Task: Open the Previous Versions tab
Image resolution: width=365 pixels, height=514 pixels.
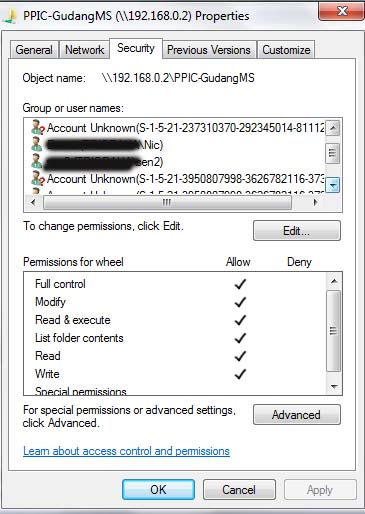Action: point(209,50)
